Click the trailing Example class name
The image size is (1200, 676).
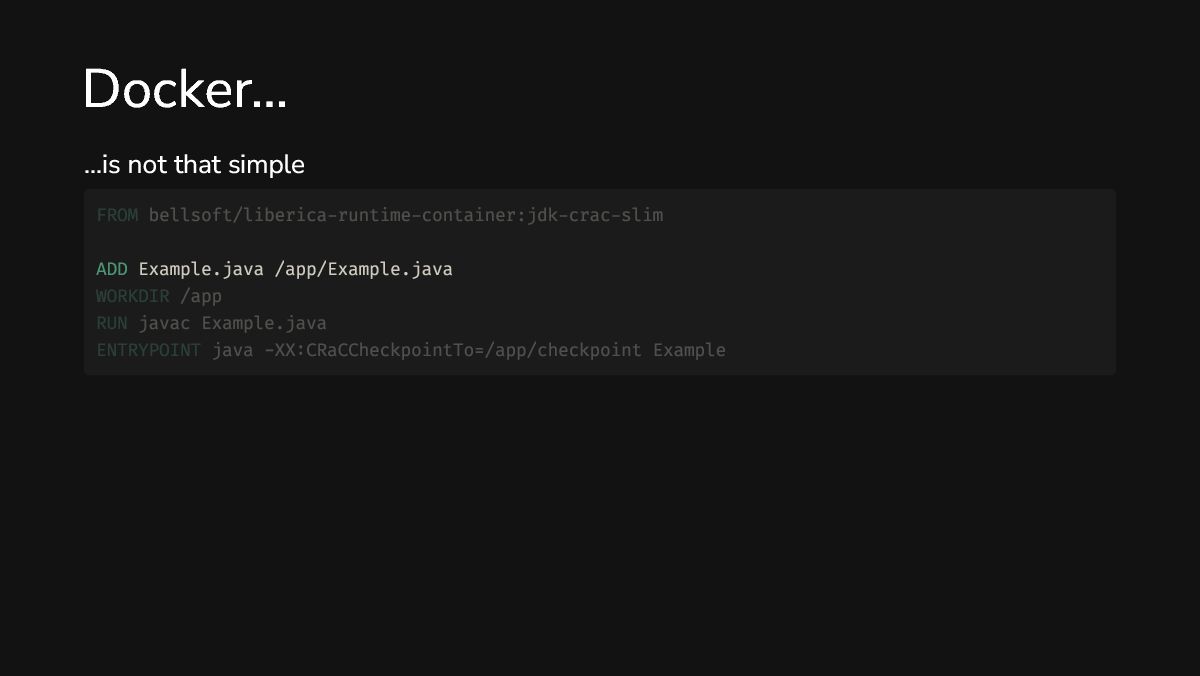click(689, 350)
